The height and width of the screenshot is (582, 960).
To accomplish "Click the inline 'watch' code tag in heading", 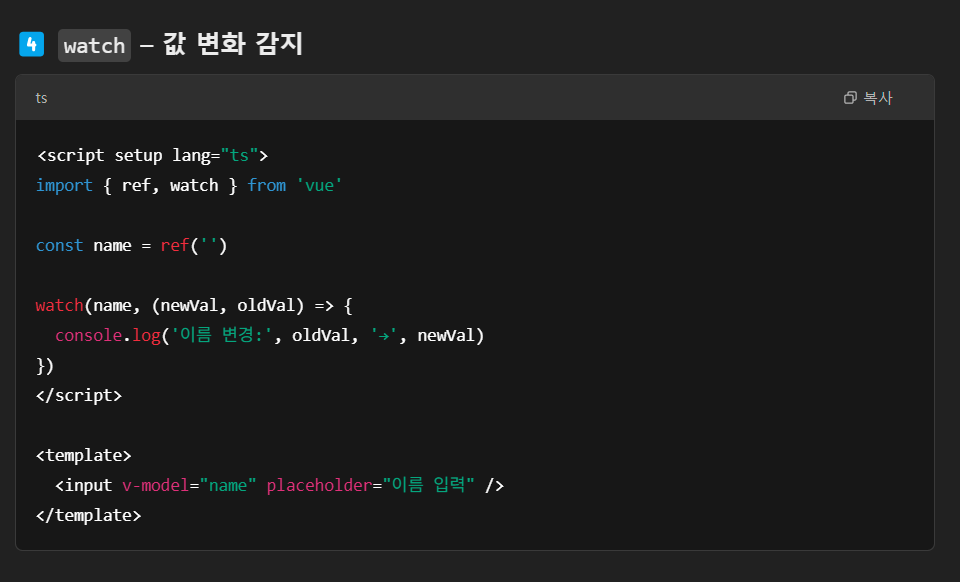I will [x=94, y=45].
